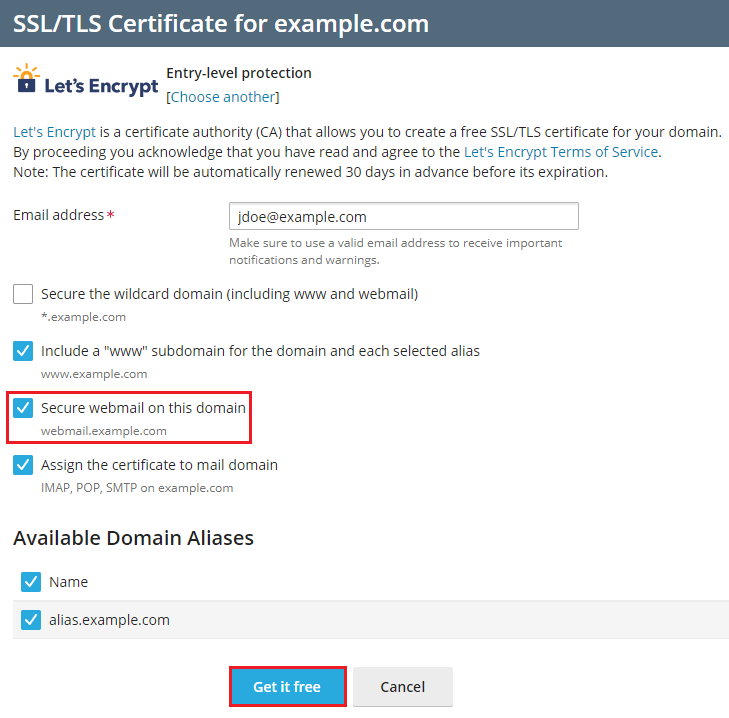Viewport: 729px width, 718px height.
Task: Select the alias.example.com row text
Action: pyautogui.click(x=110, y=620)
